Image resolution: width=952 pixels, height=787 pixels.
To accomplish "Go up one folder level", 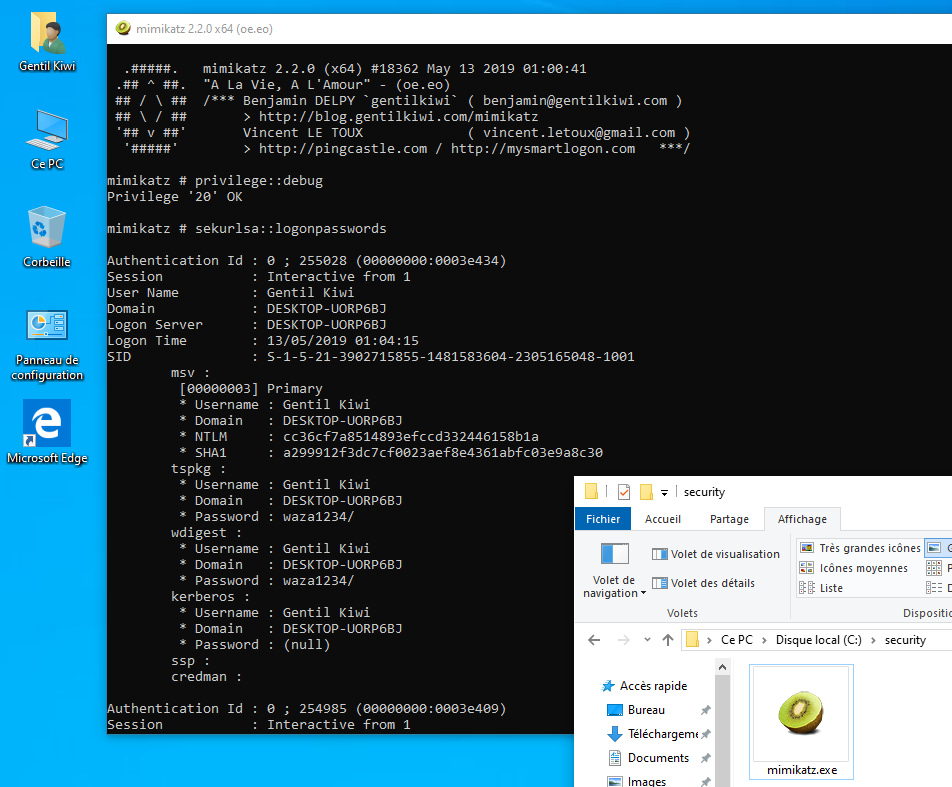I will click(668, 639).
